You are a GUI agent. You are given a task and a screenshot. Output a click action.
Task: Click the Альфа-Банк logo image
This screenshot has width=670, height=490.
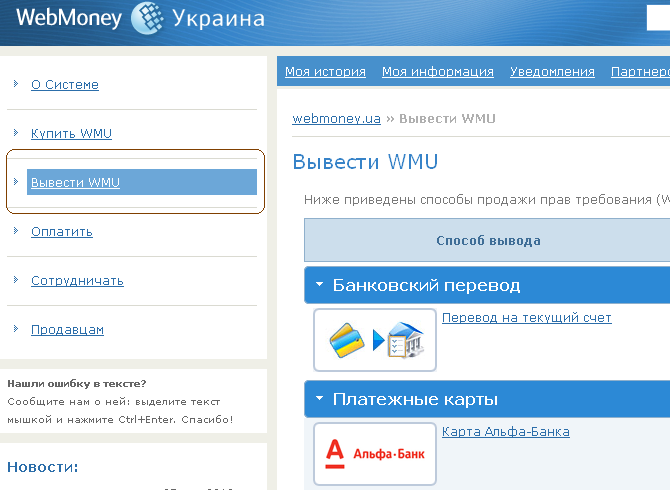pyautogui.click(x=375, y=454)
